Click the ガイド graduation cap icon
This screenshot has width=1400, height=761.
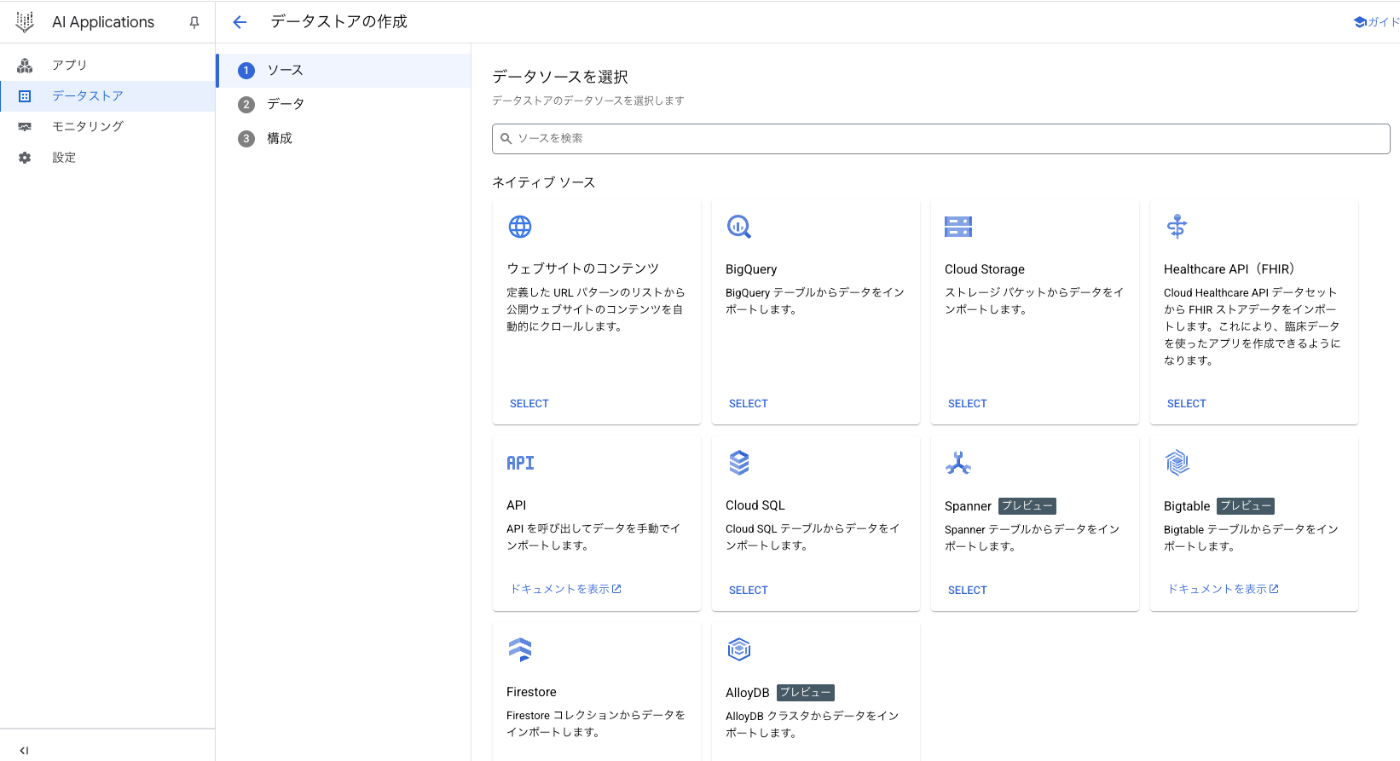tap(1360, 22)
